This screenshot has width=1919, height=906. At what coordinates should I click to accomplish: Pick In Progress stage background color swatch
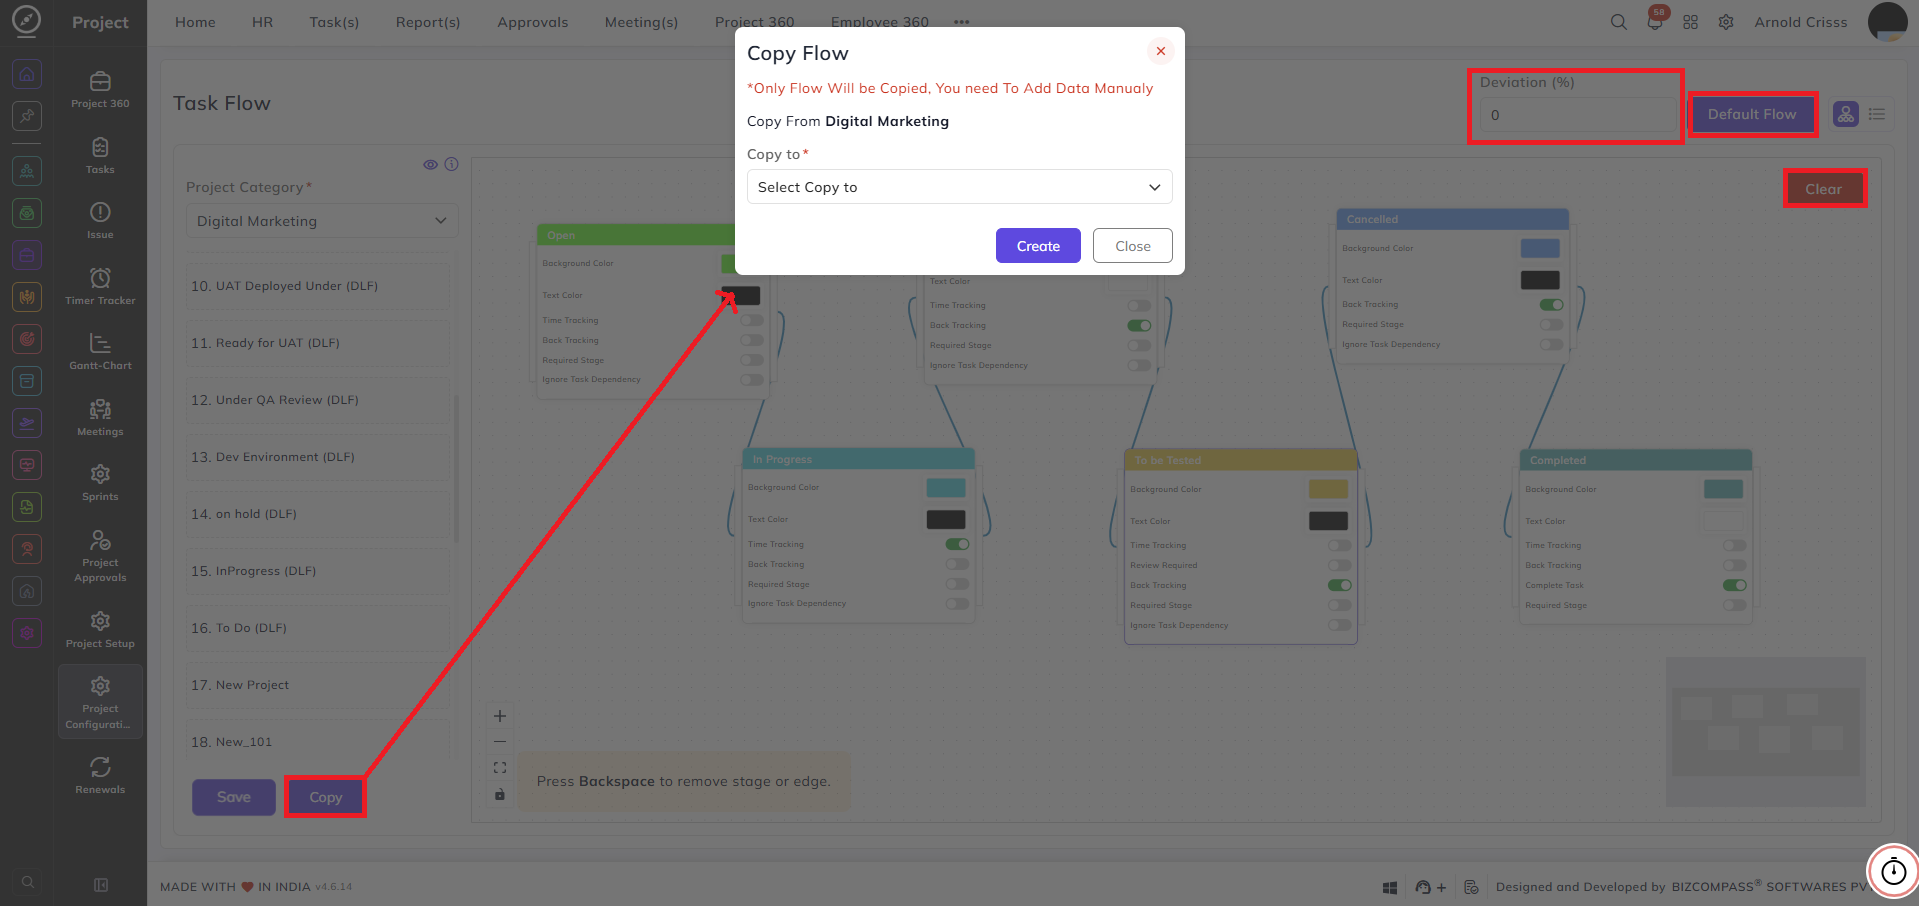(946, 488)
